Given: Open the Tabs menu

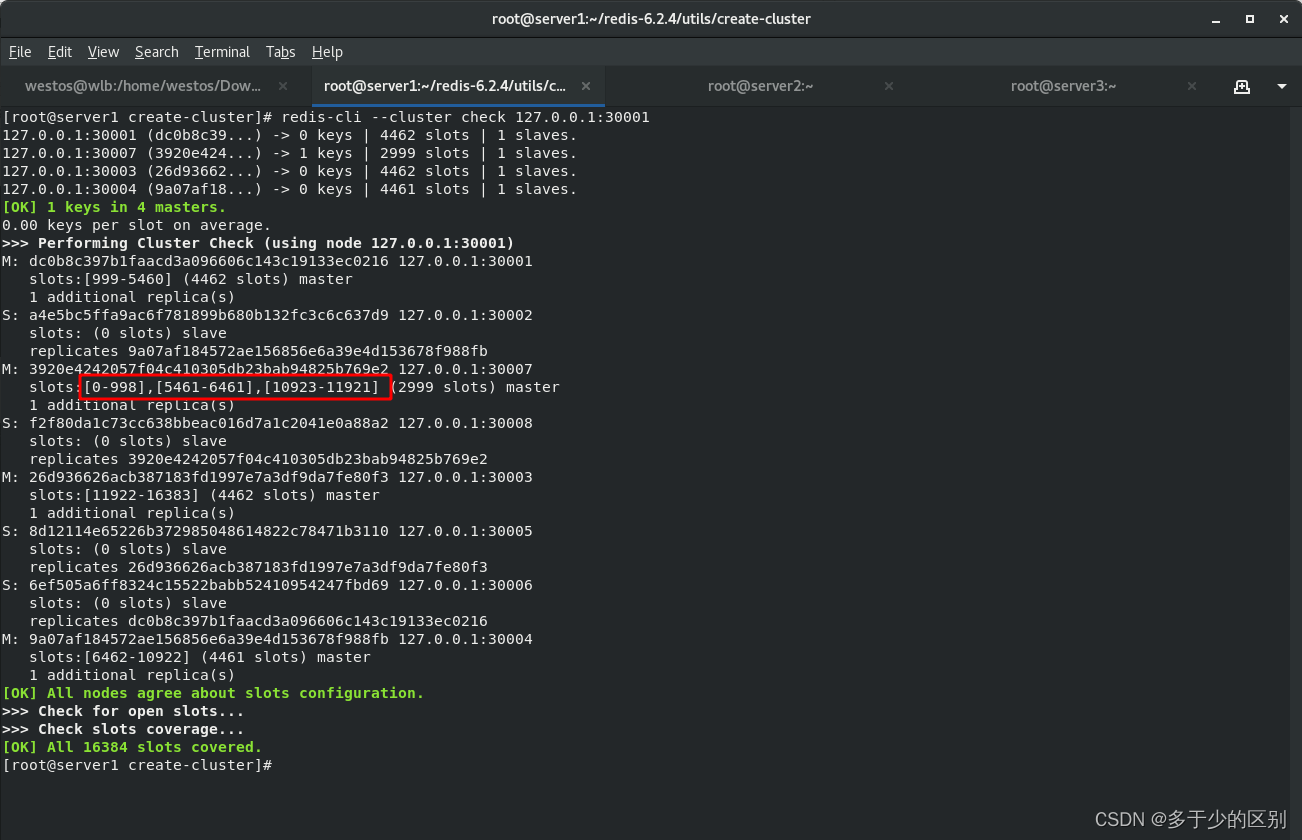Looking at the screenshot, I should (280, 52).
